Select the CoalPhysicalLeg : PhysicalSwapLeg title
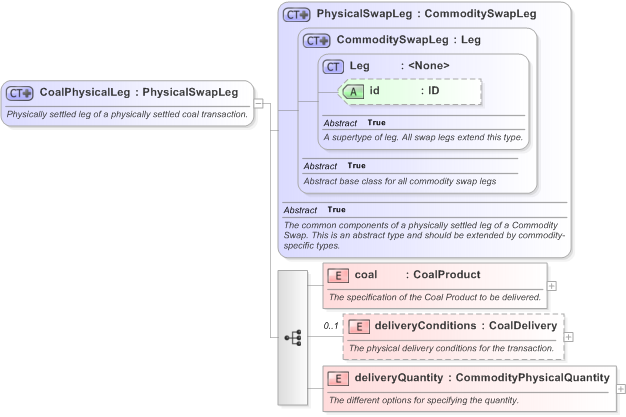The image size is (626, 417). [139, 92]
